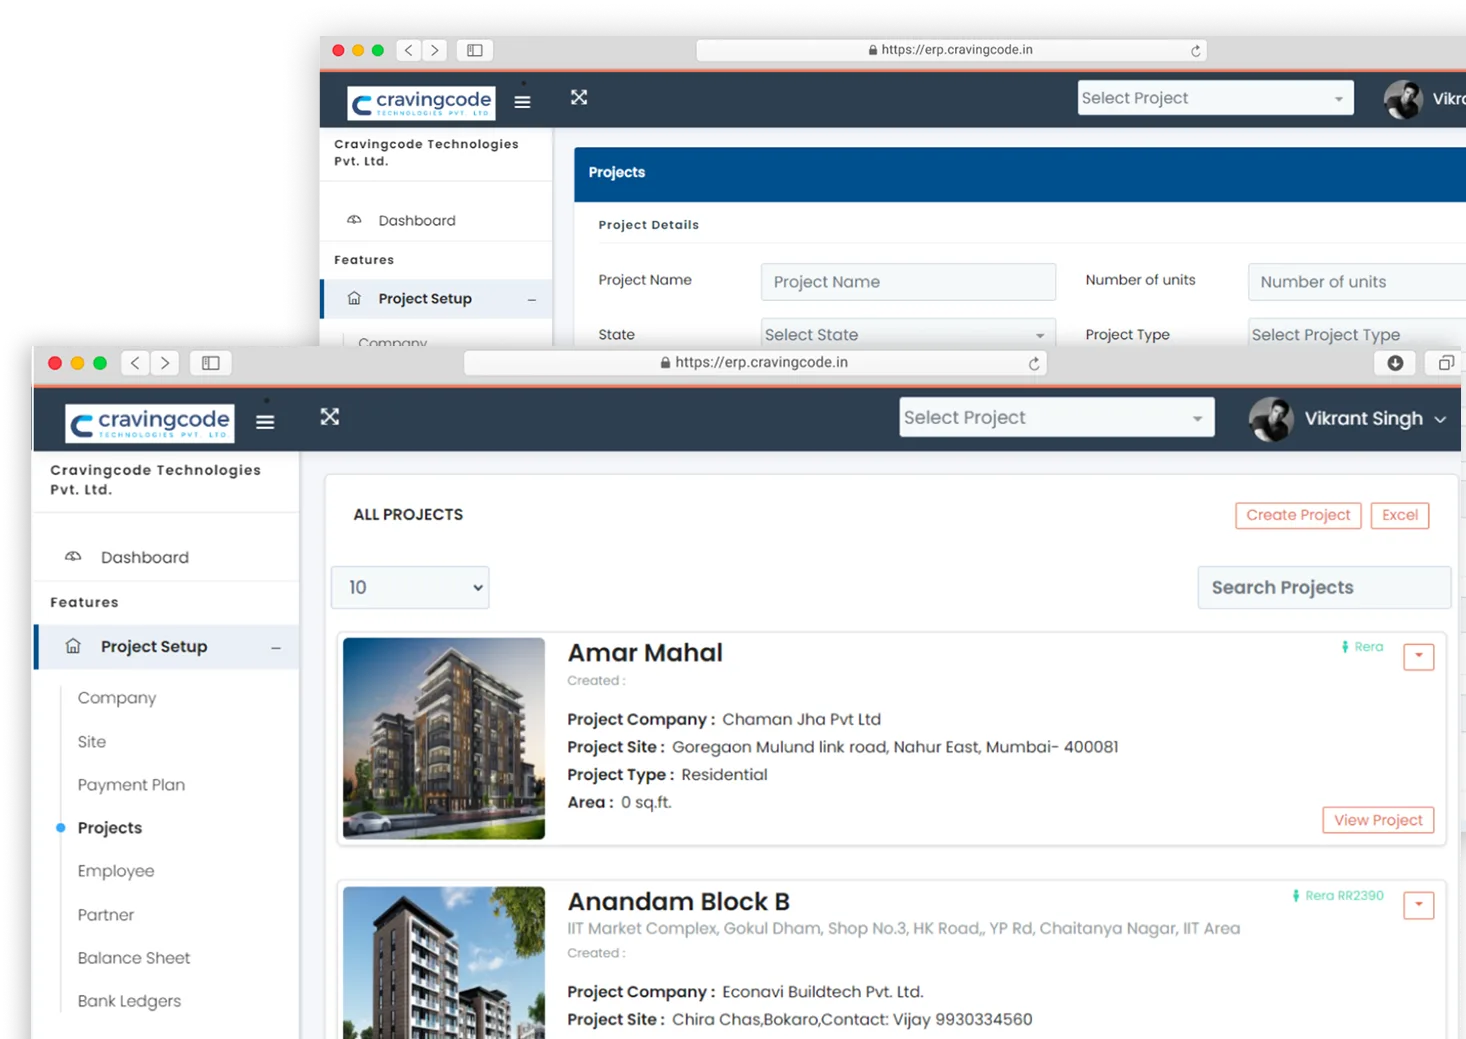Screen dimensions: 1466x1039
Task: Open Select Project dropdown in back window
Action: 1215,98
